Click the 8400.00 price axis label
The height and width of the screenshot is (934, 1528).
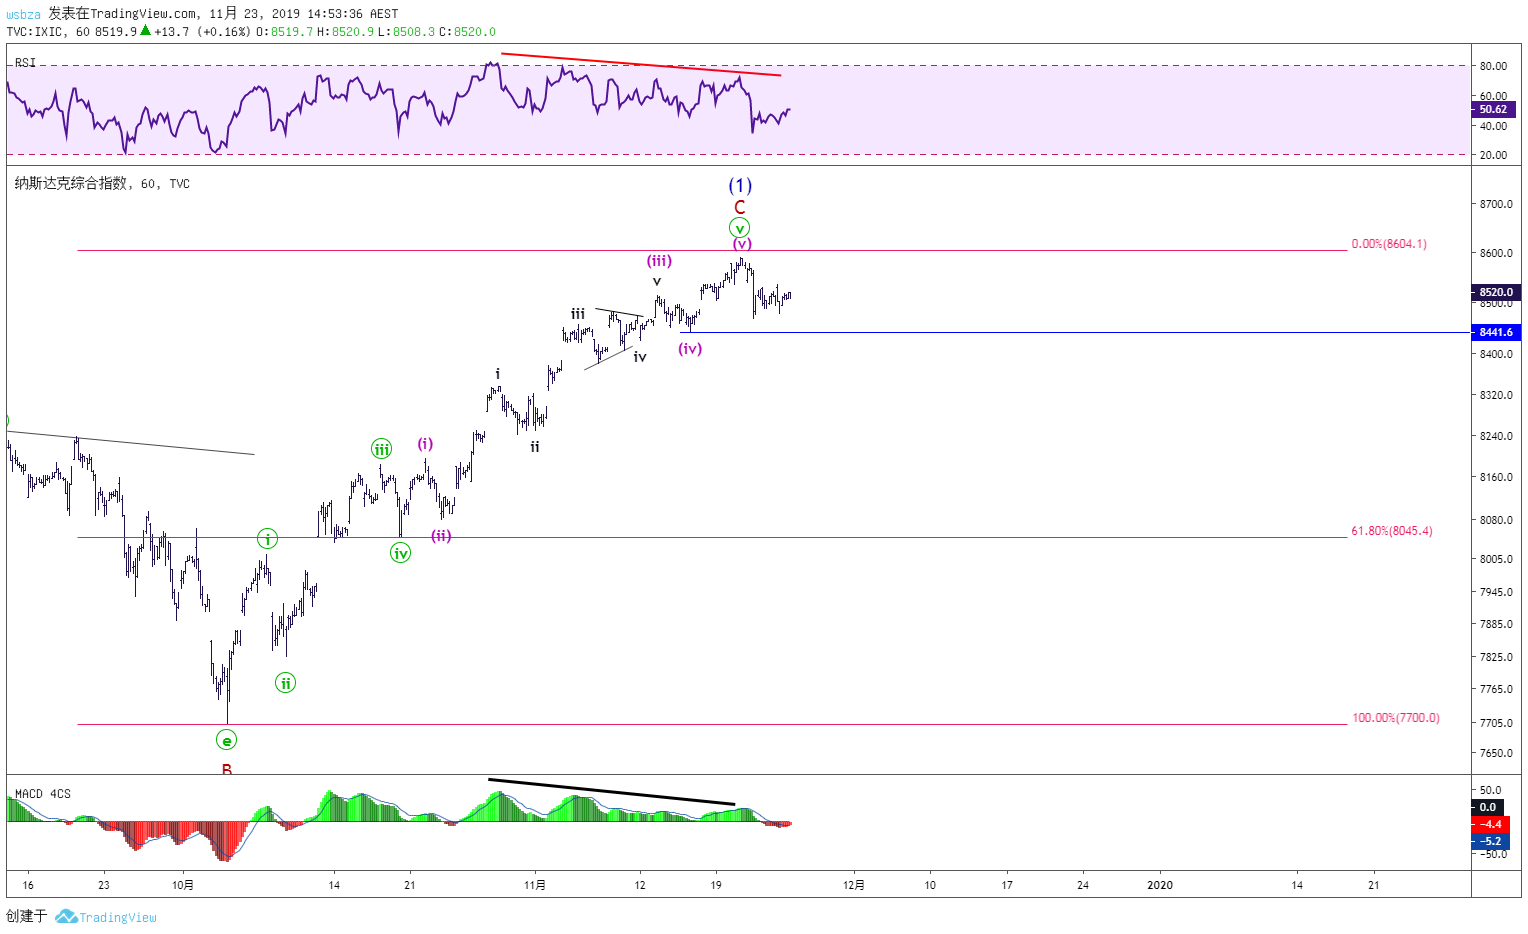[x=1496, y=354]
